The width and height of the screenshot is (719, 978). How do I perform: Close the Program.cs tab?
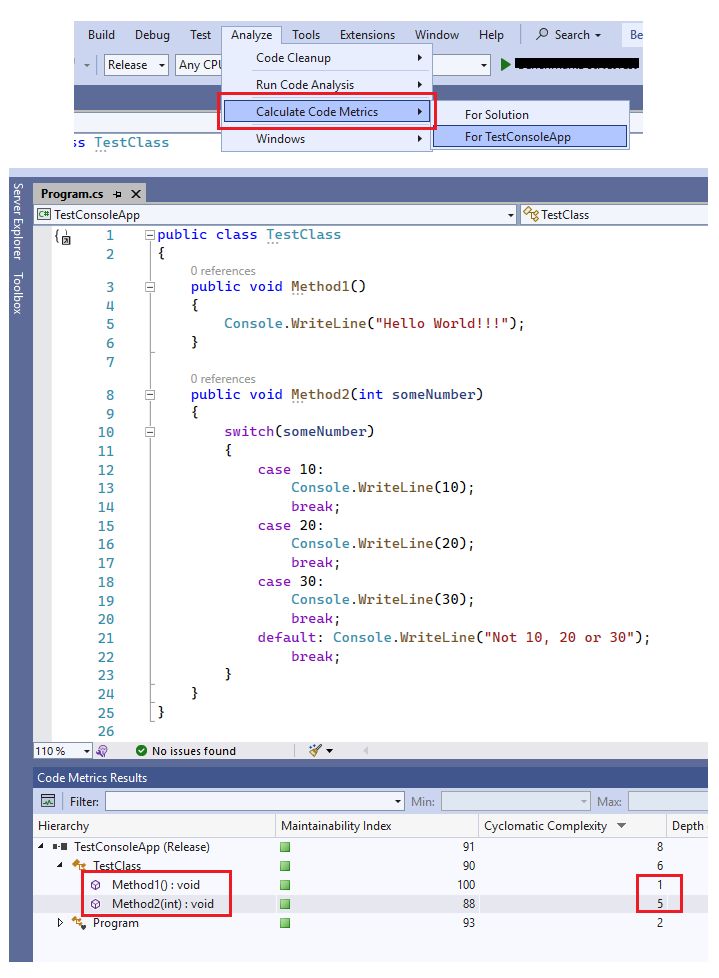tap(135, 194)
